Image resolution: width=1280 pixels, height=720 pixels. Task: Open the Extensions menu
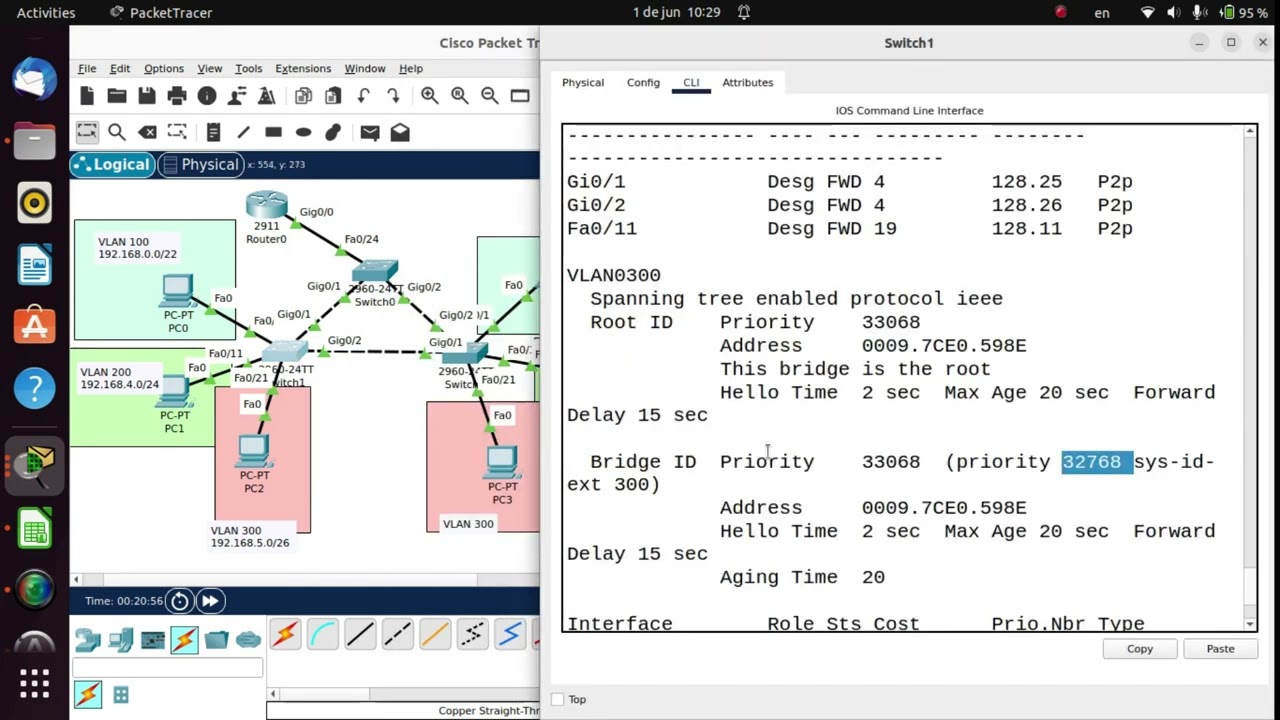coord(303,69)
